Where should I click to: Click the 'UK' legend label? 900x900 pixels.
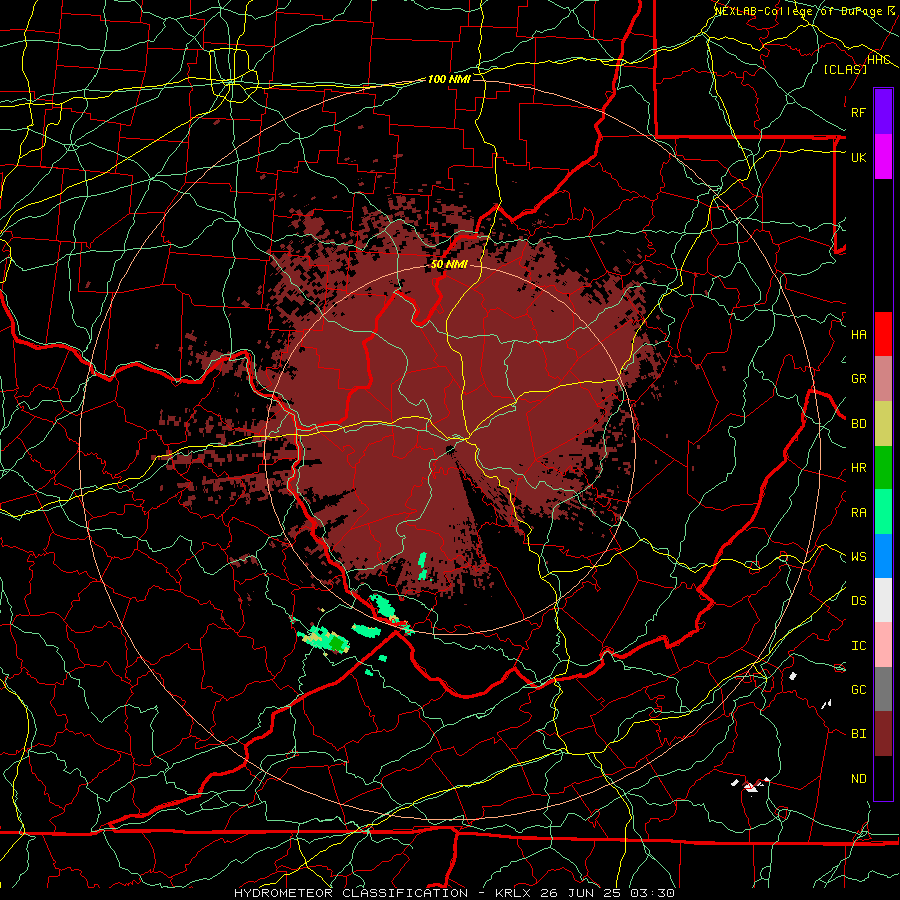(x=859, y=157)
